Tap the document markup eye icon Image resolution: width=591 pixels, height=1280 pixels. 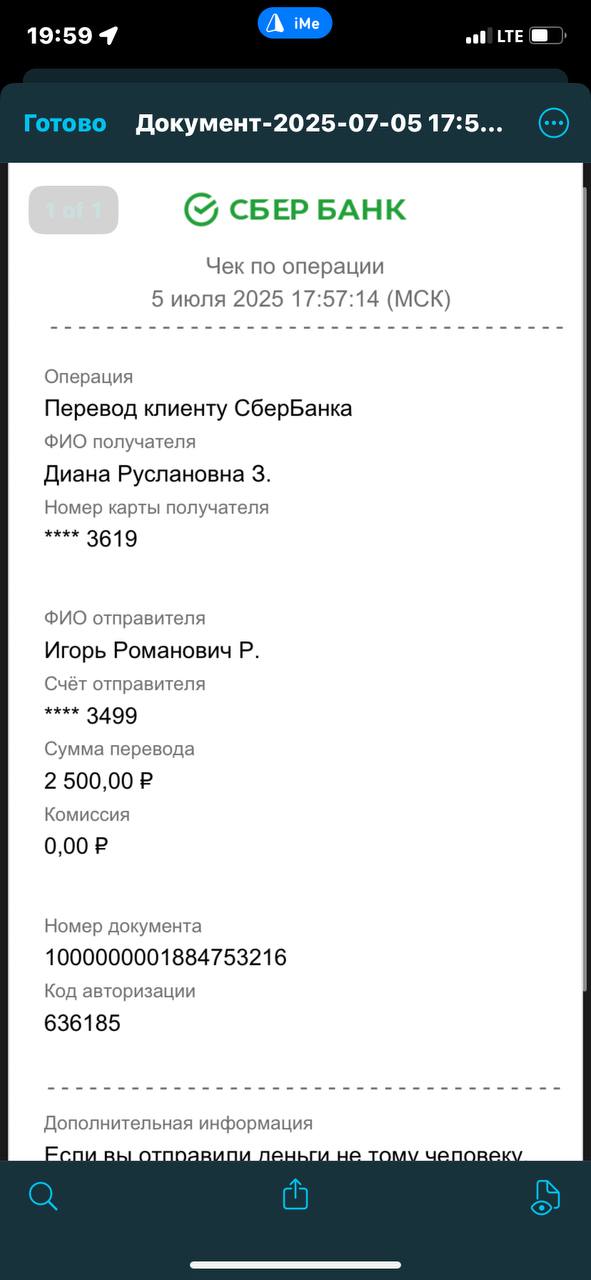[546, 1197]
